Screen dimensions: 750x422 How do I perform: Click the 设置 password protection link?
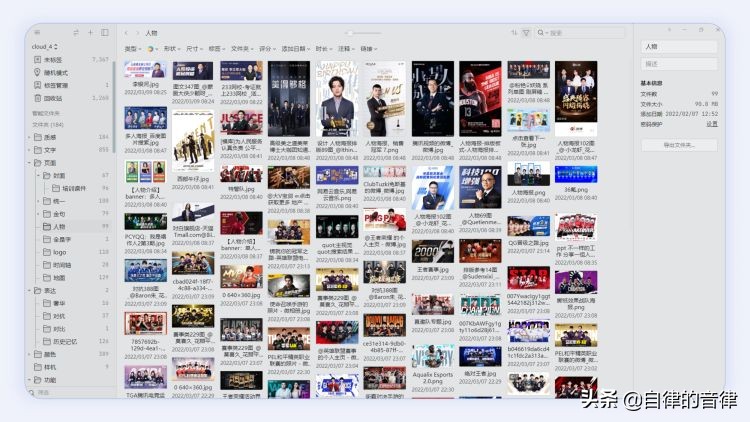(x=712, y=124)
